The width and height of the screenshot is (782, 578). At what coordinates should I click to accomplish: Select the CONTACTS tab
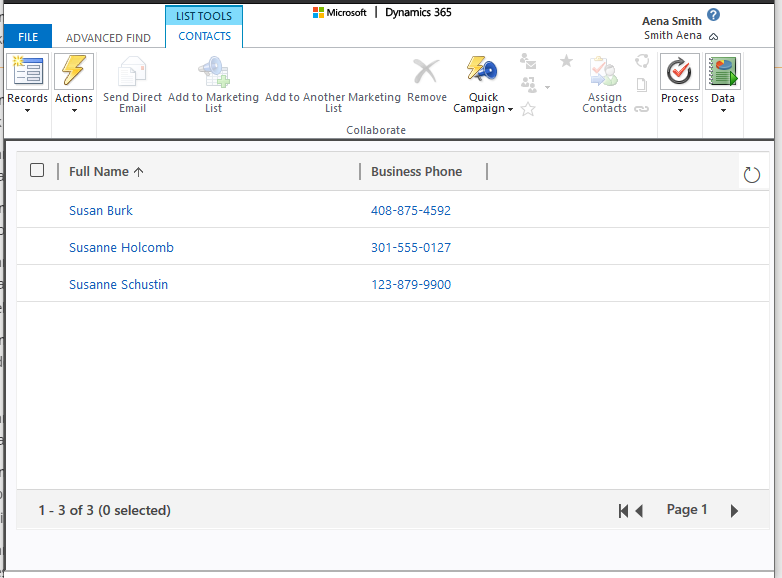tap(204, 36)
